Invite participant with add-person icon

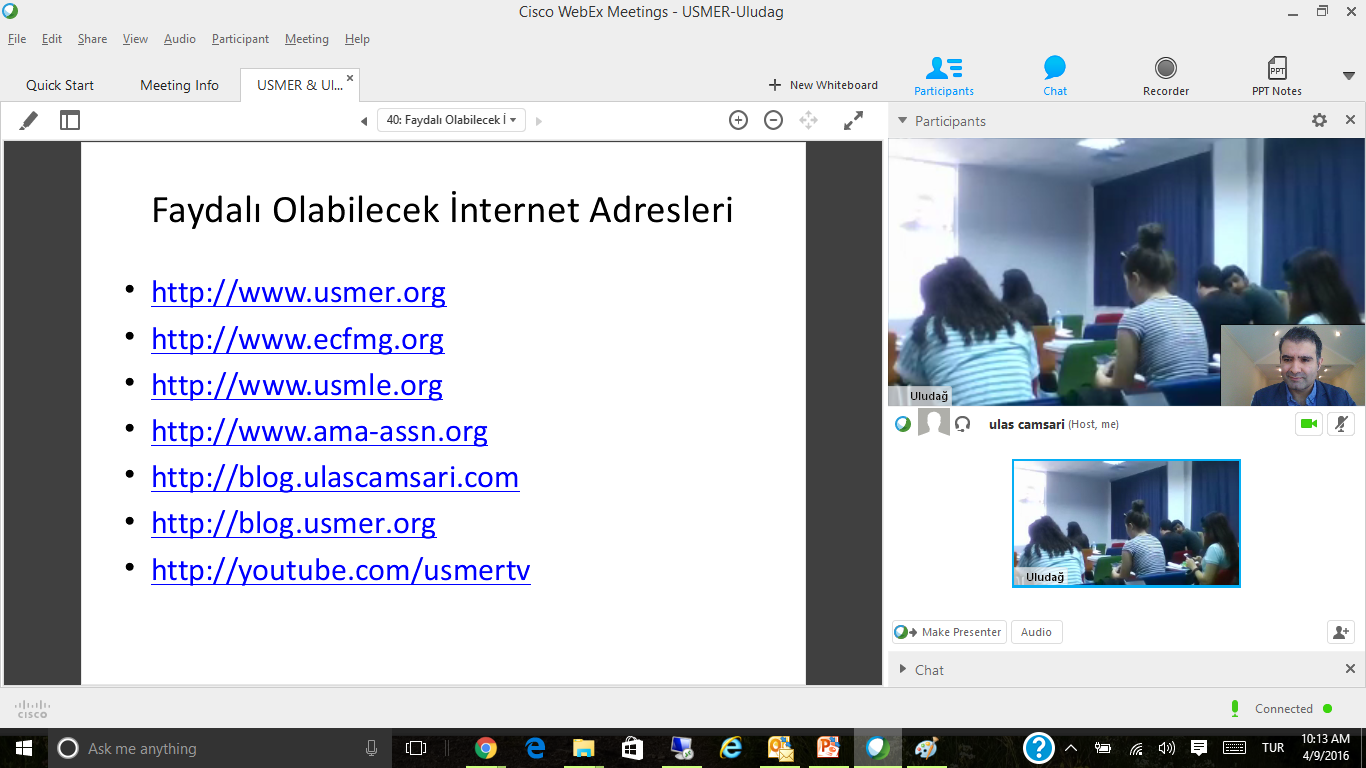pyautogui.click(x=1340, y=632)
